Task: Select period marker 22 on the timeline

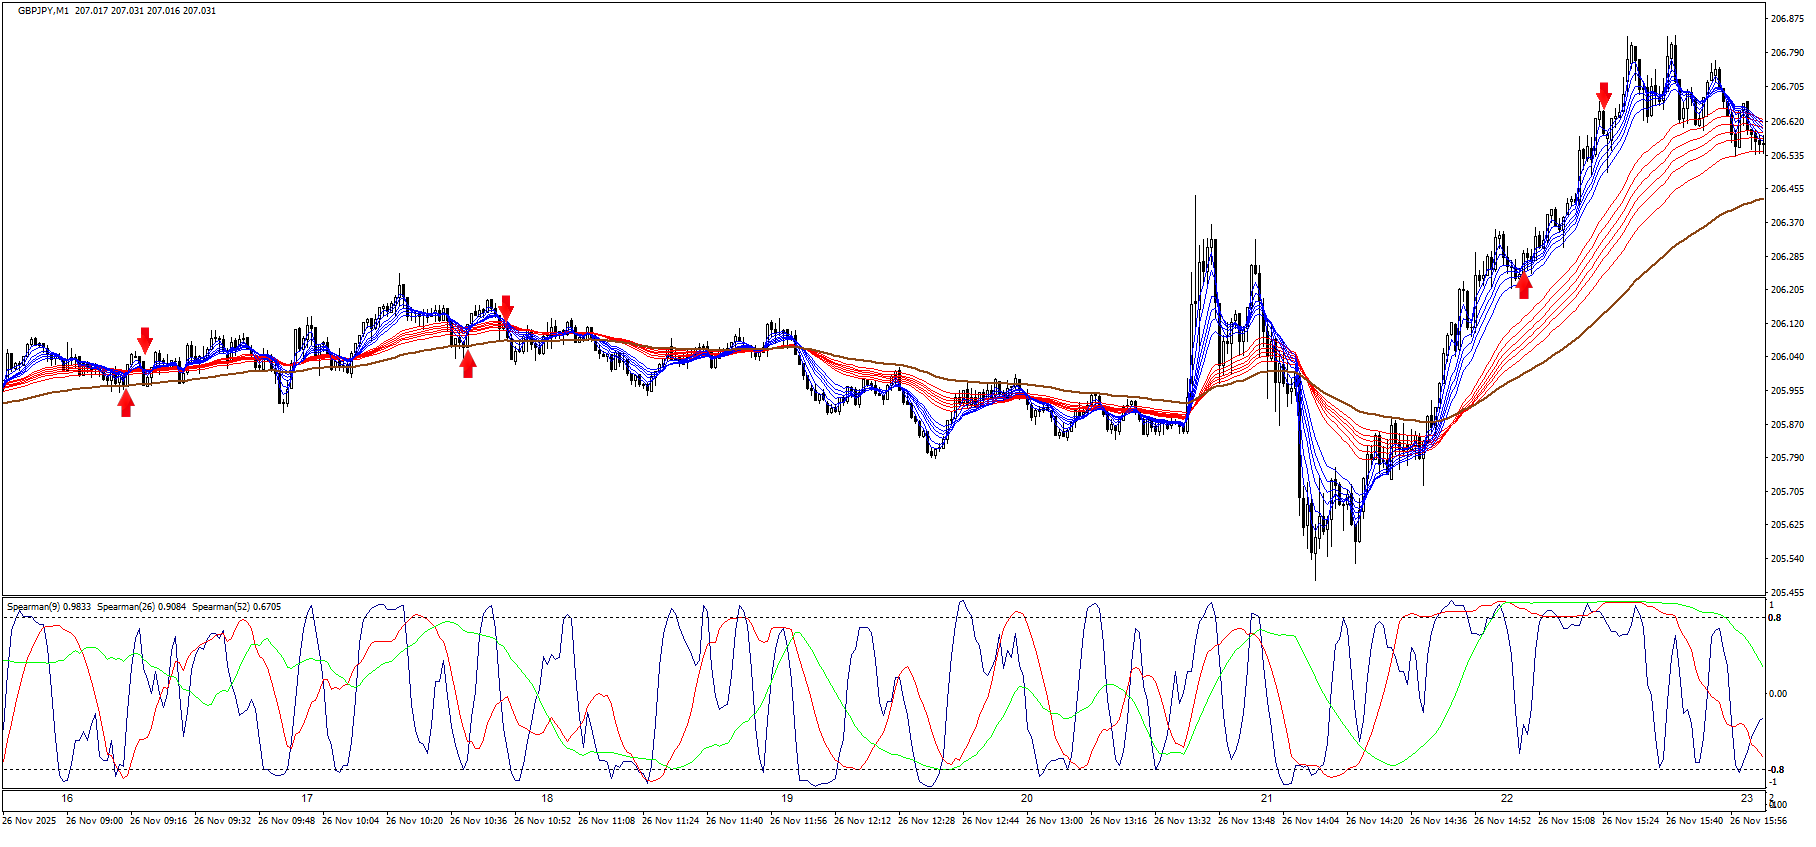Action: 1507,798
